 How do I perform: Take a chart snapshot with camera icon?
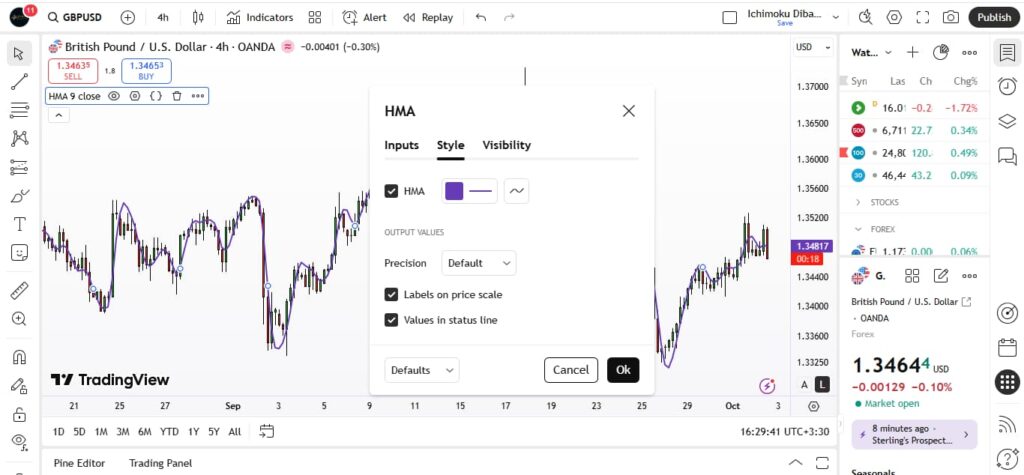click(x=951, y=17)
